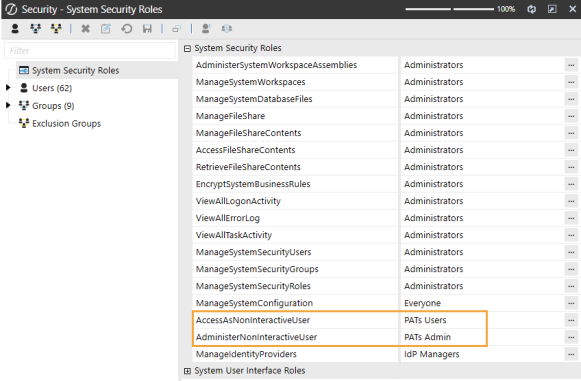Click the IdP Managers group value
581x381 pixels.
pyautogui.click(x=431, y=354)
